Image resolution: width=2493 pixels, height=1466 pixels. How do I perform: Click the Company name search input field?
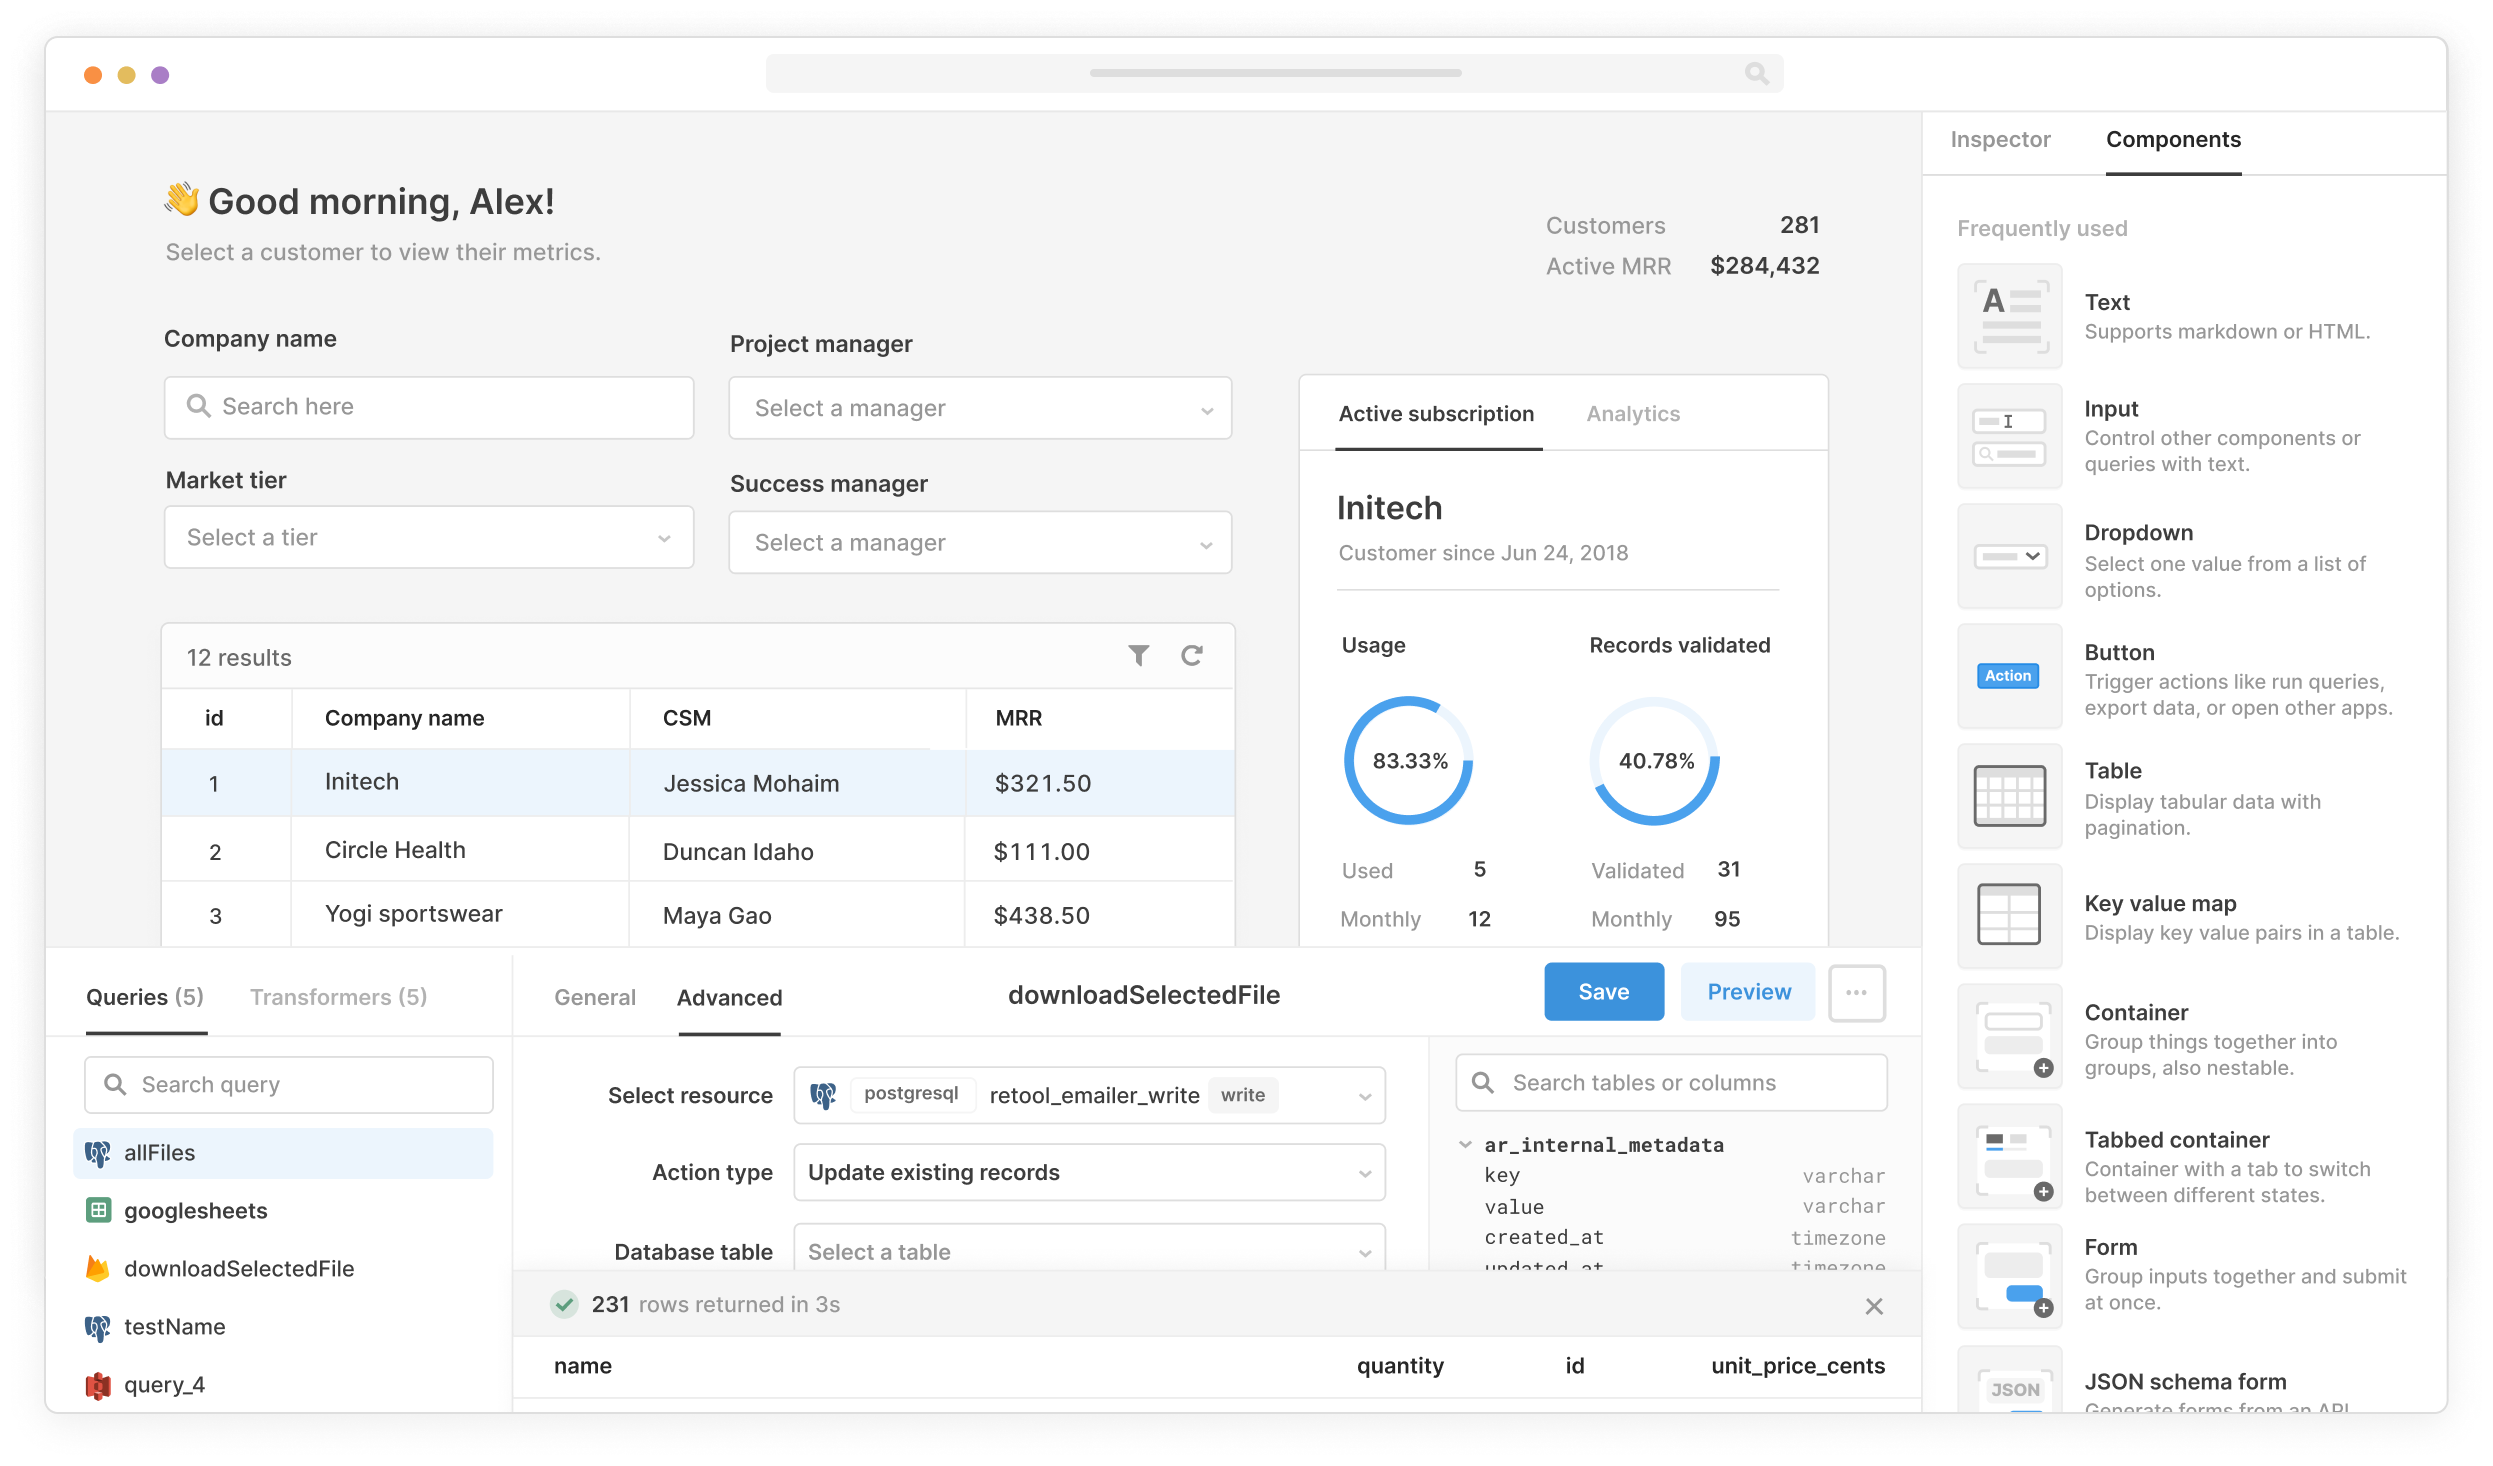(427, 403)
